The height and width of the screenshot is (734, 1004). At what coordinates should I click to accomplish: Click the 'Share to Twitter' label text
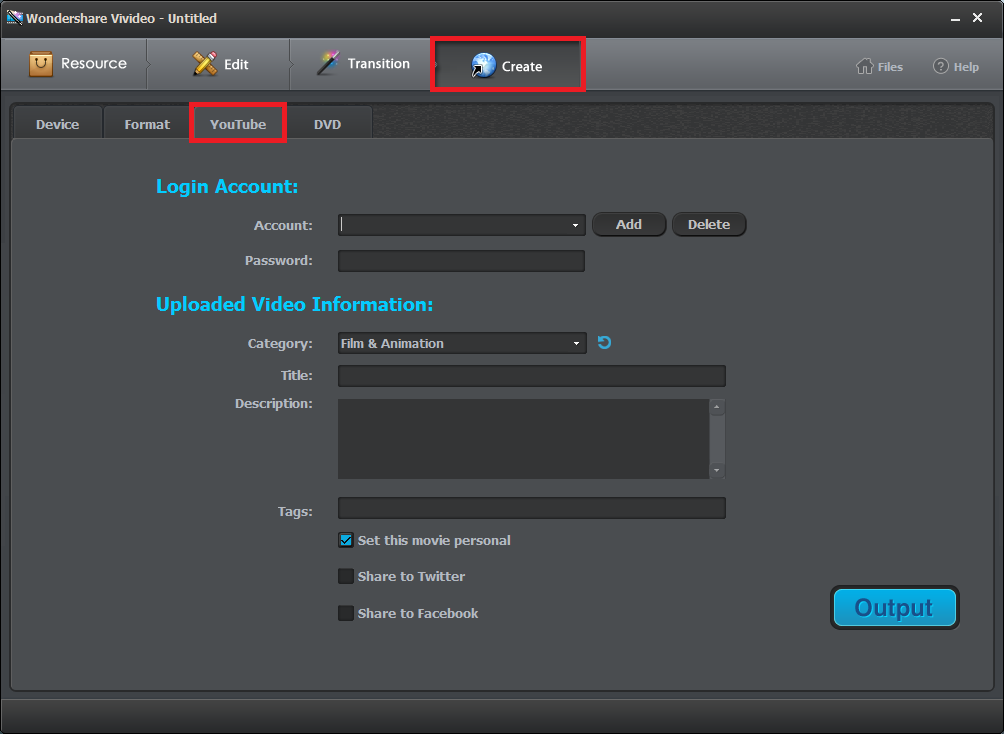(x=412, y=576)
